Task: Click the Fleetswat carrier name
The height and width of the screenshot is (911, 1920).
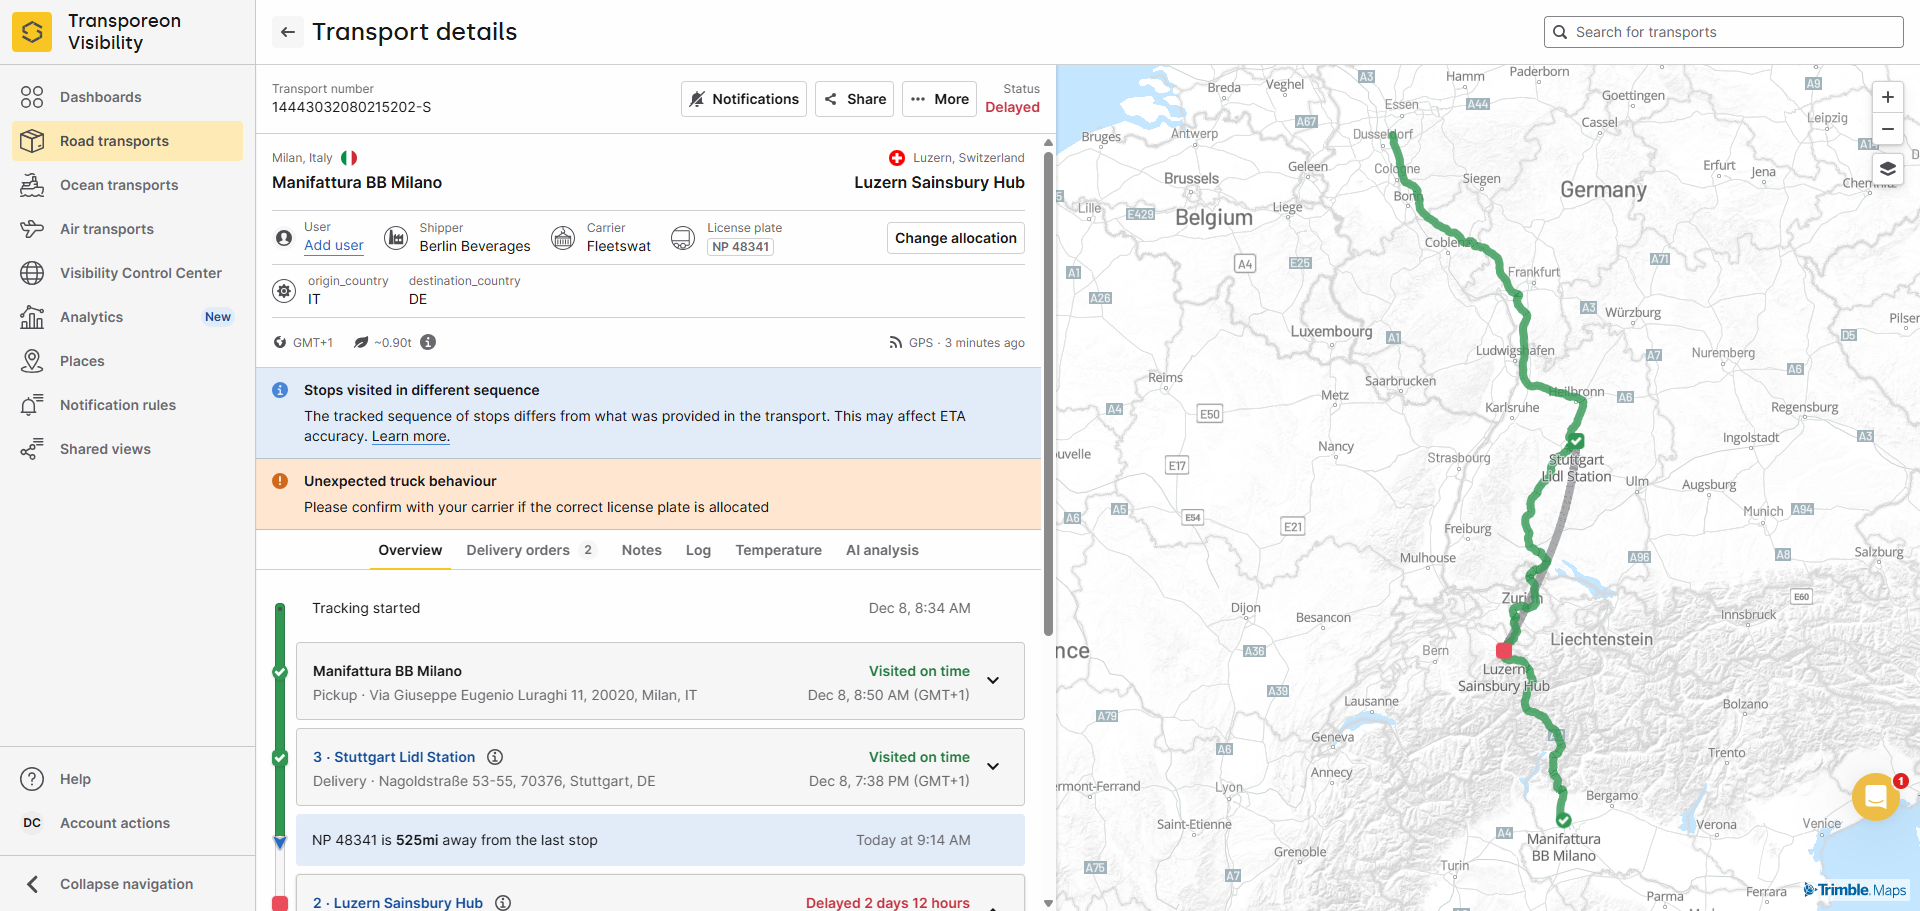Action: (x=619, y=246)
